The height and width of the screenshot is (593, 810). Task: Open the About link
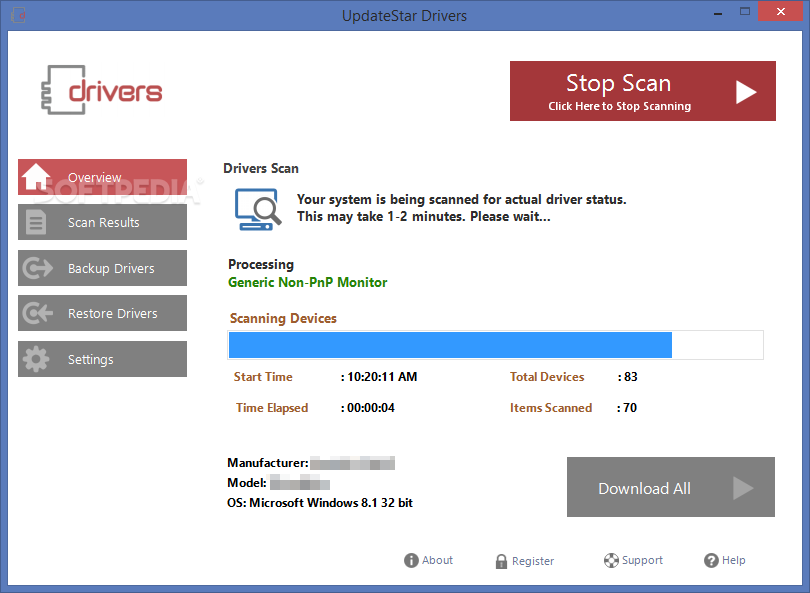[437, 560]
